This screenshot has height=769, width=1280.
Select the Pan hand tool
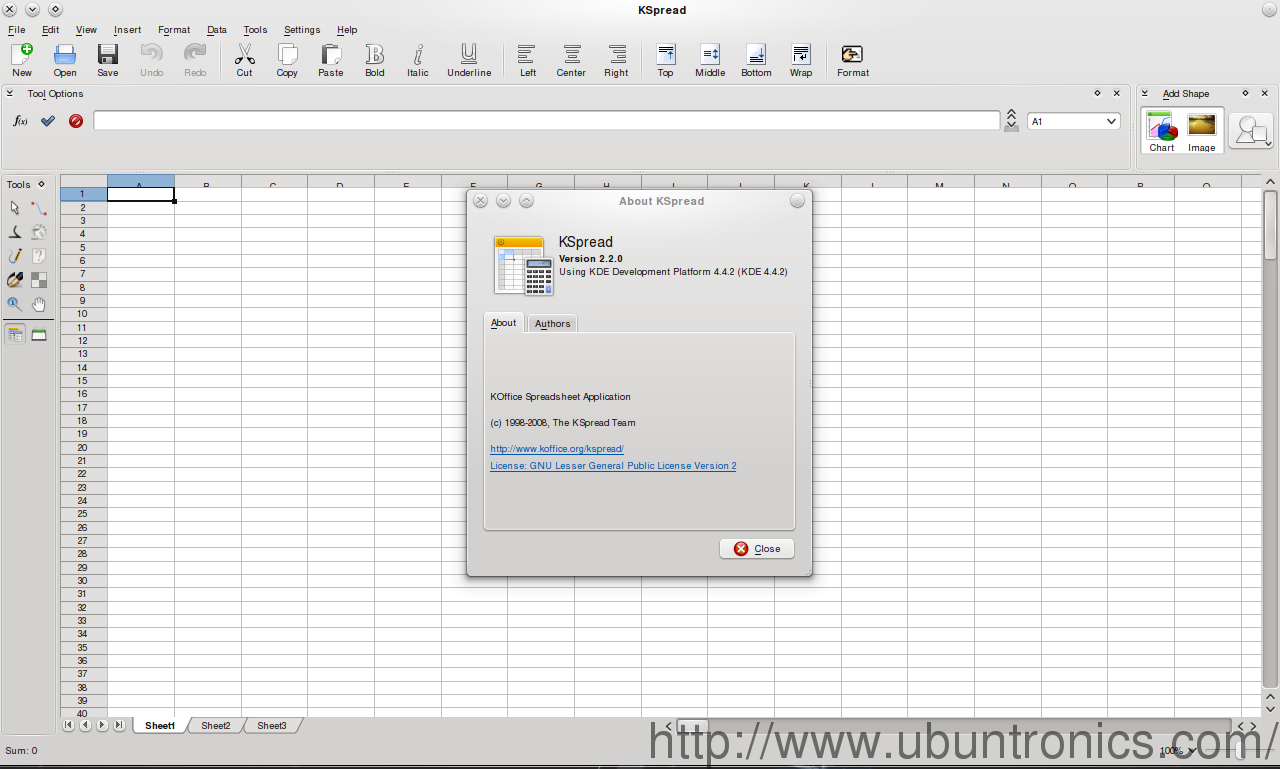click(39, 305)
